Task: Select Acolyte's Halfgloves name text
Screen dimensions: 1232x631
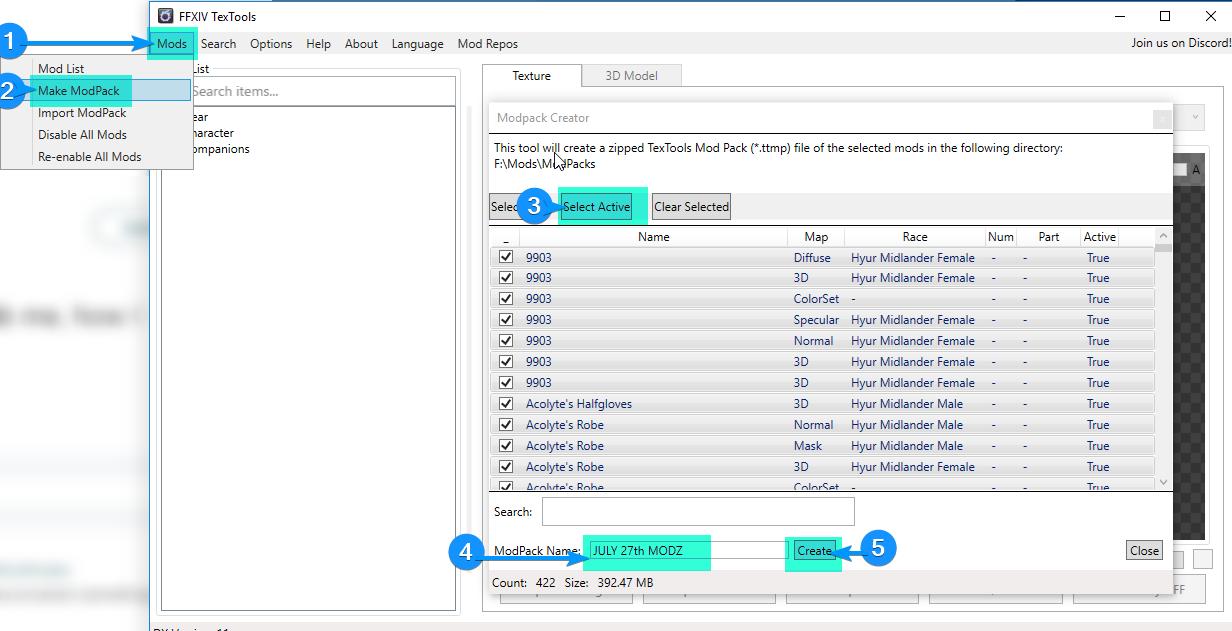Action: [x=579, y=404]
